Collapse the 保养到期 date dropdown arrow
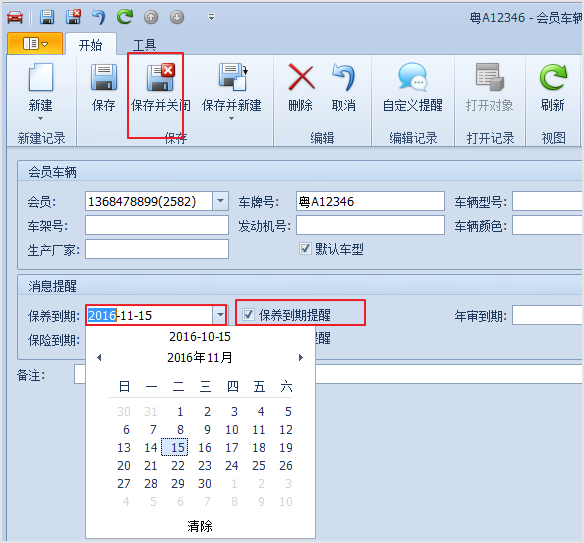584x543 pixels. [x=220, y=315]
